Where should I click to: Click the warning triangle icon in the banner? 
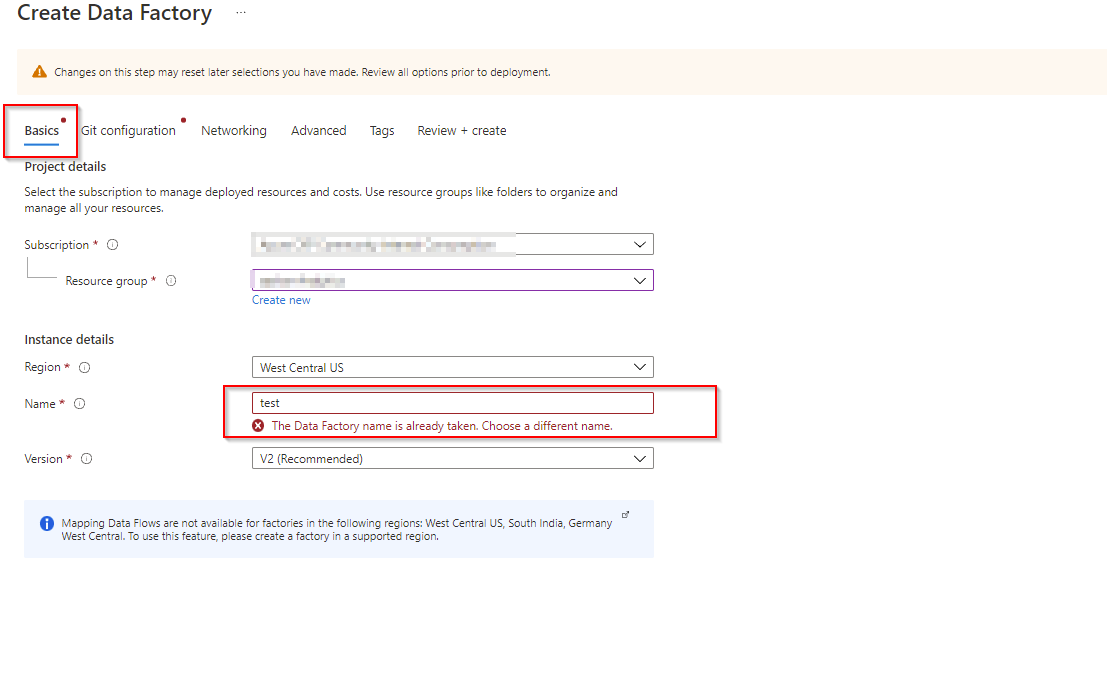40,71
